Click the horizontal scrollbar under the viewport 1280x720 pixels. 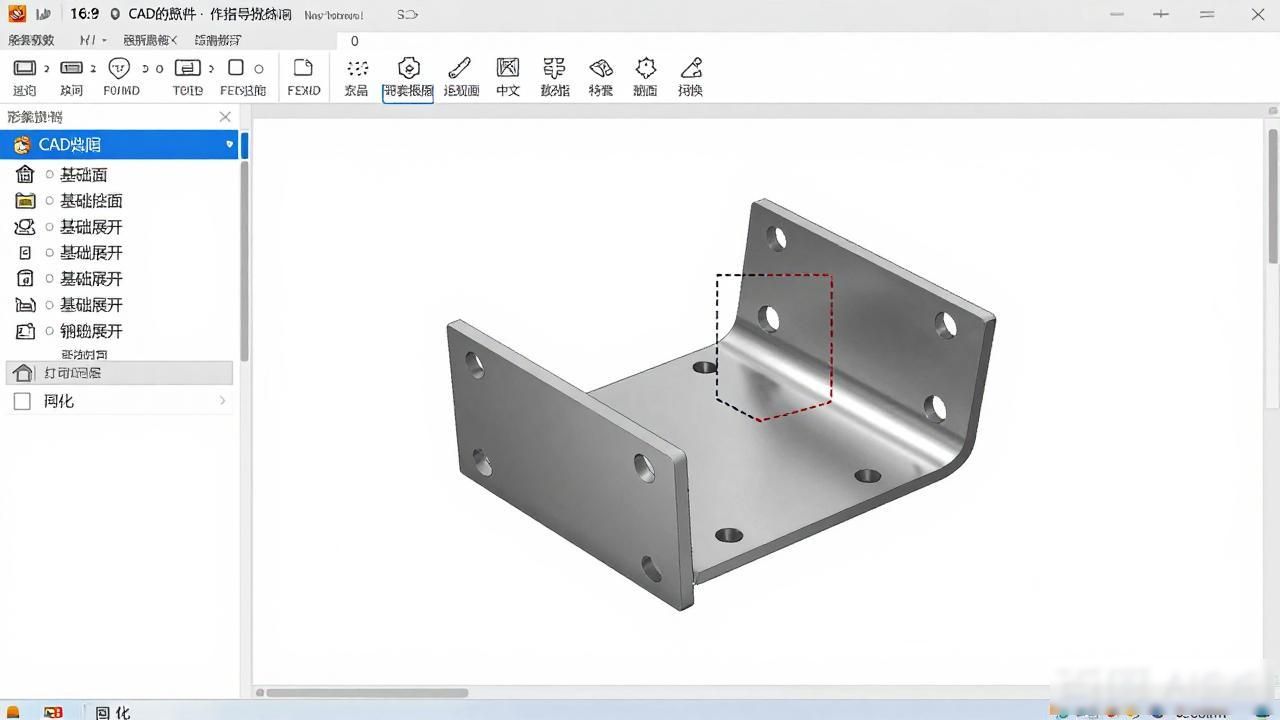(x=367, y=693)
